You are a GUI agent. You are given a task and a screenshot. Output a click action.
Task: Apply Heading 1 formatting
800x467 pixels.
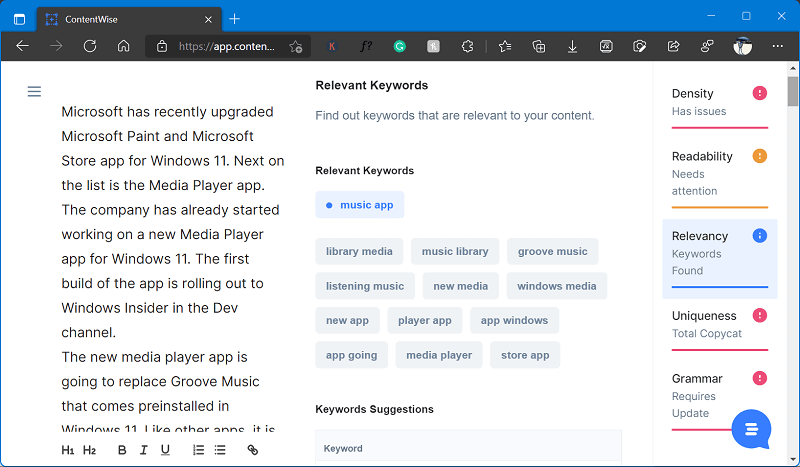click(68, 450)
